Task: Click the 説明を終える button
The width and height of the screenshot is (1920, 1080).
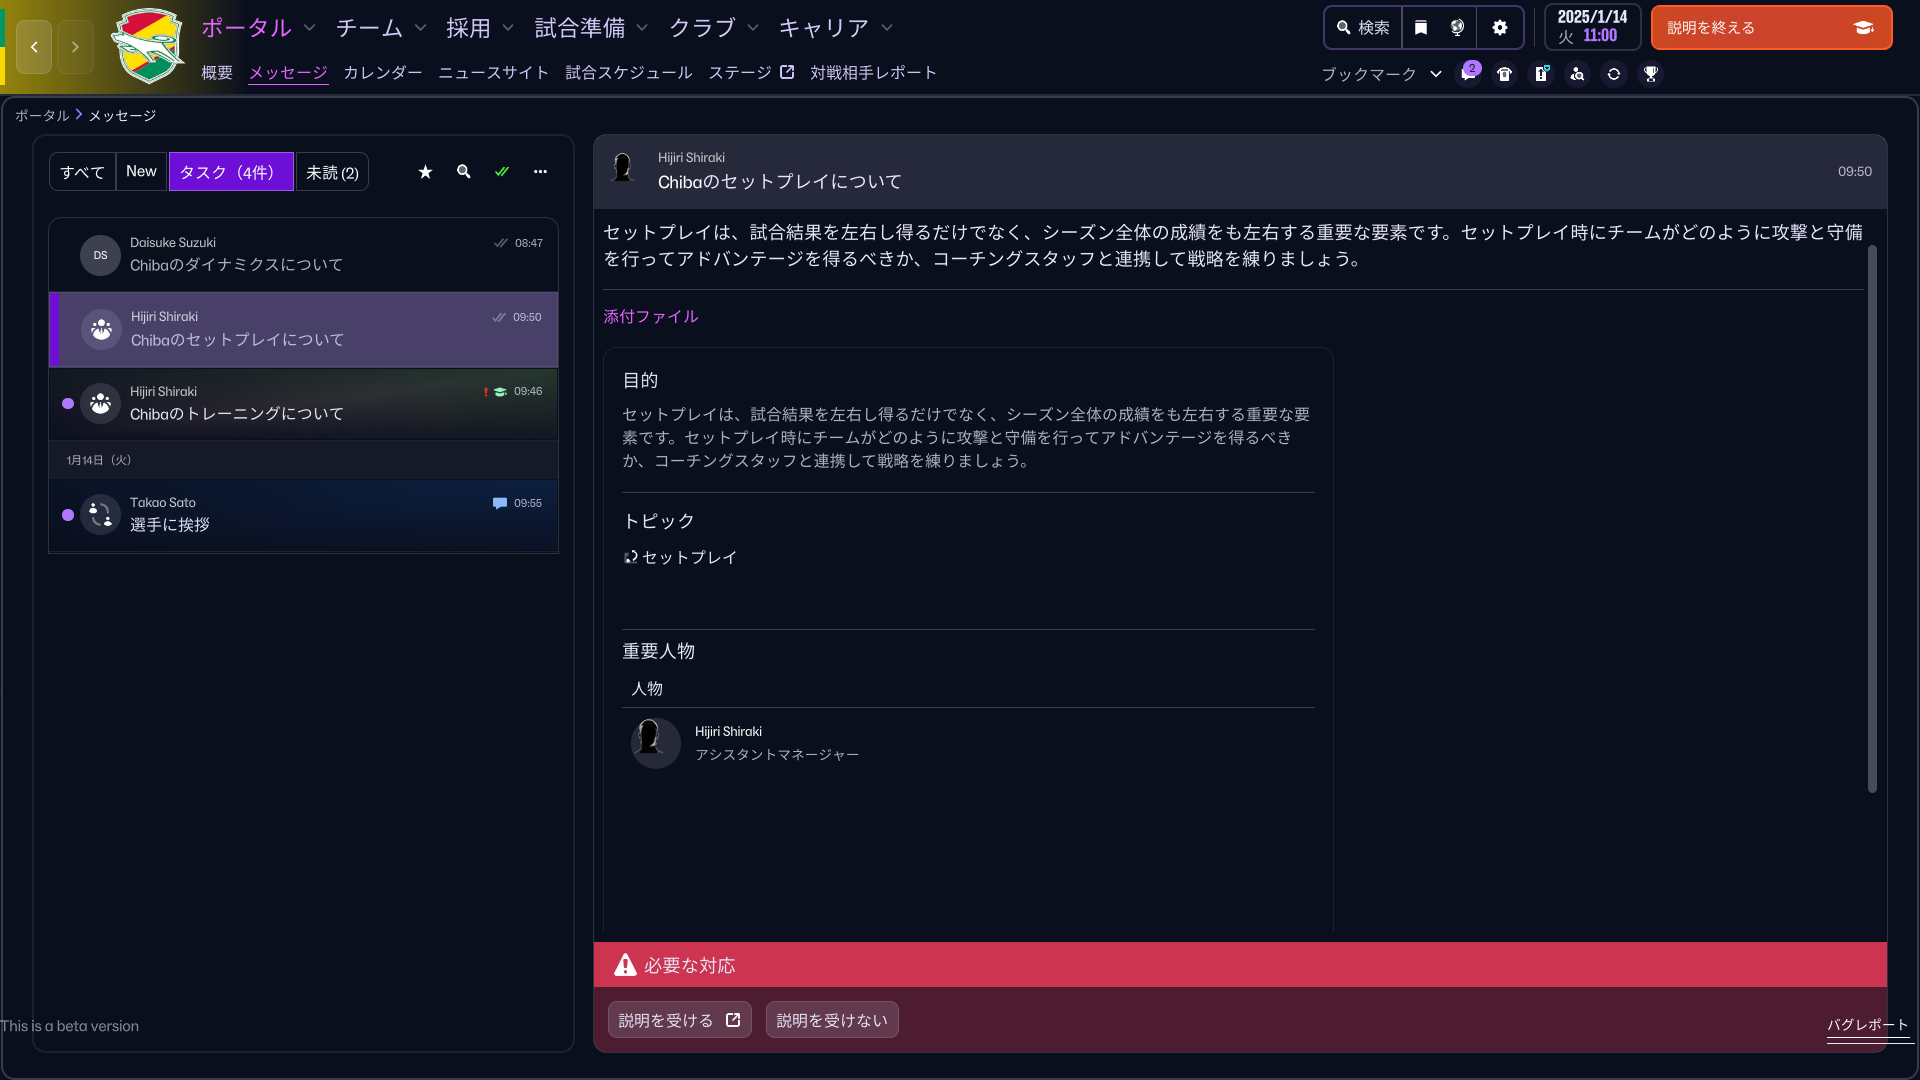Action: point(1771,28)
